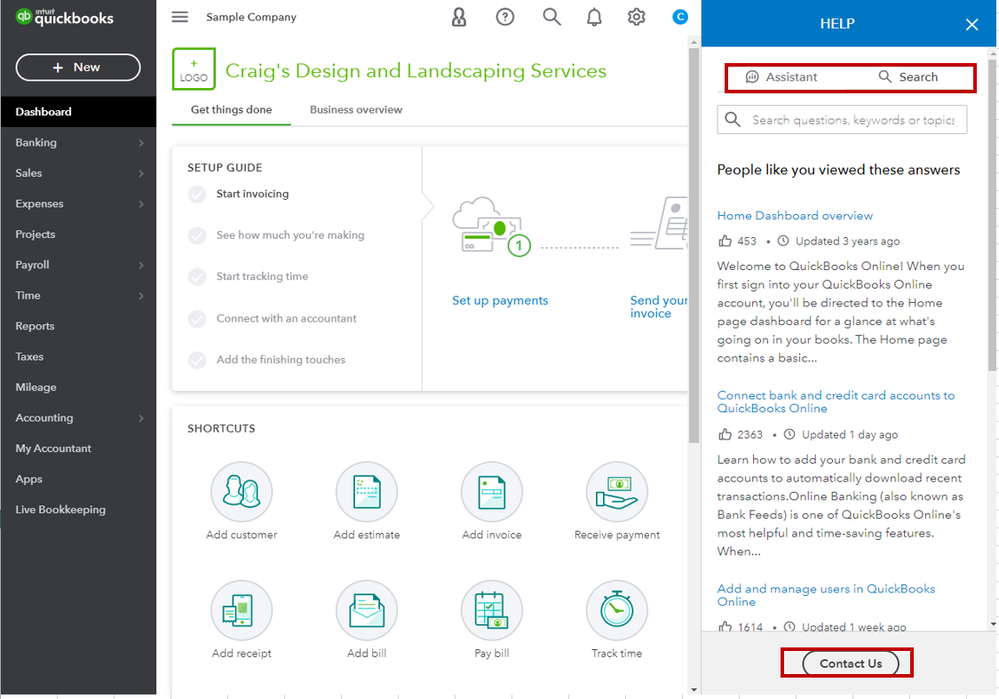This screenshot has height=699, width=999.
Task: Switch to the Get things done tab
Action: (x=231, y=110)
